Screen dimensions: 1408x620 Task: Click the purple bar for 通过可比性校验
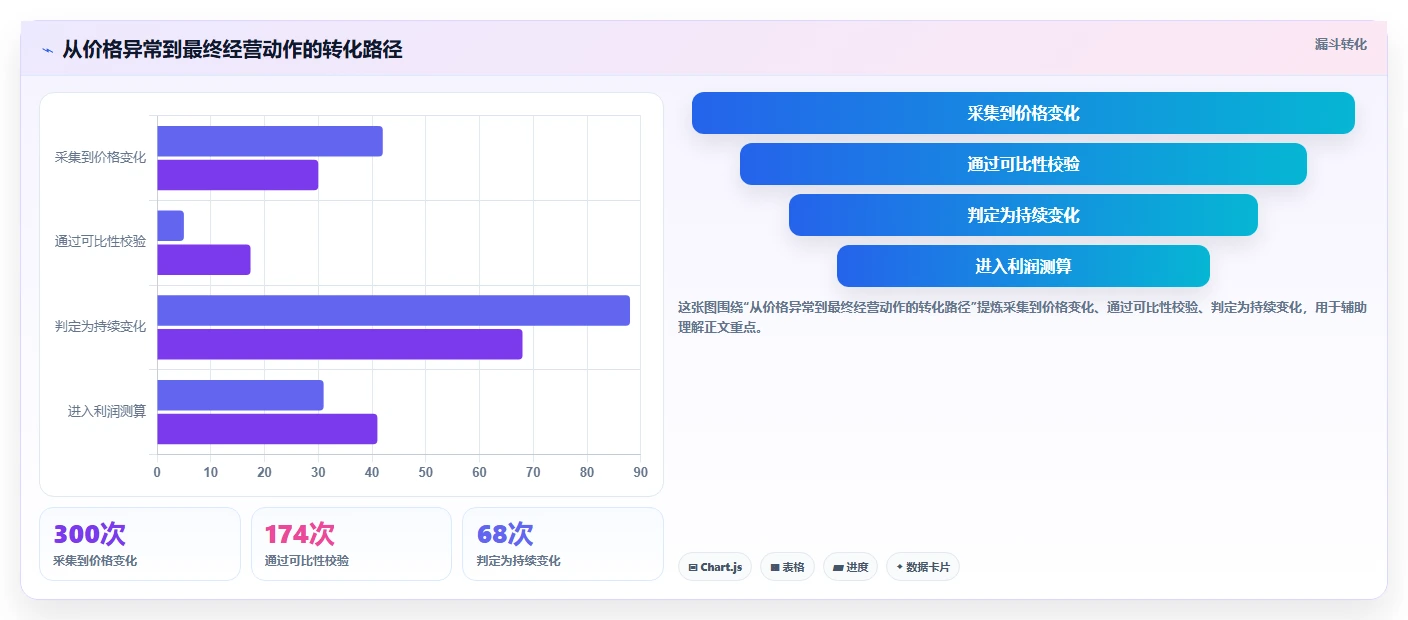[204, 260]
